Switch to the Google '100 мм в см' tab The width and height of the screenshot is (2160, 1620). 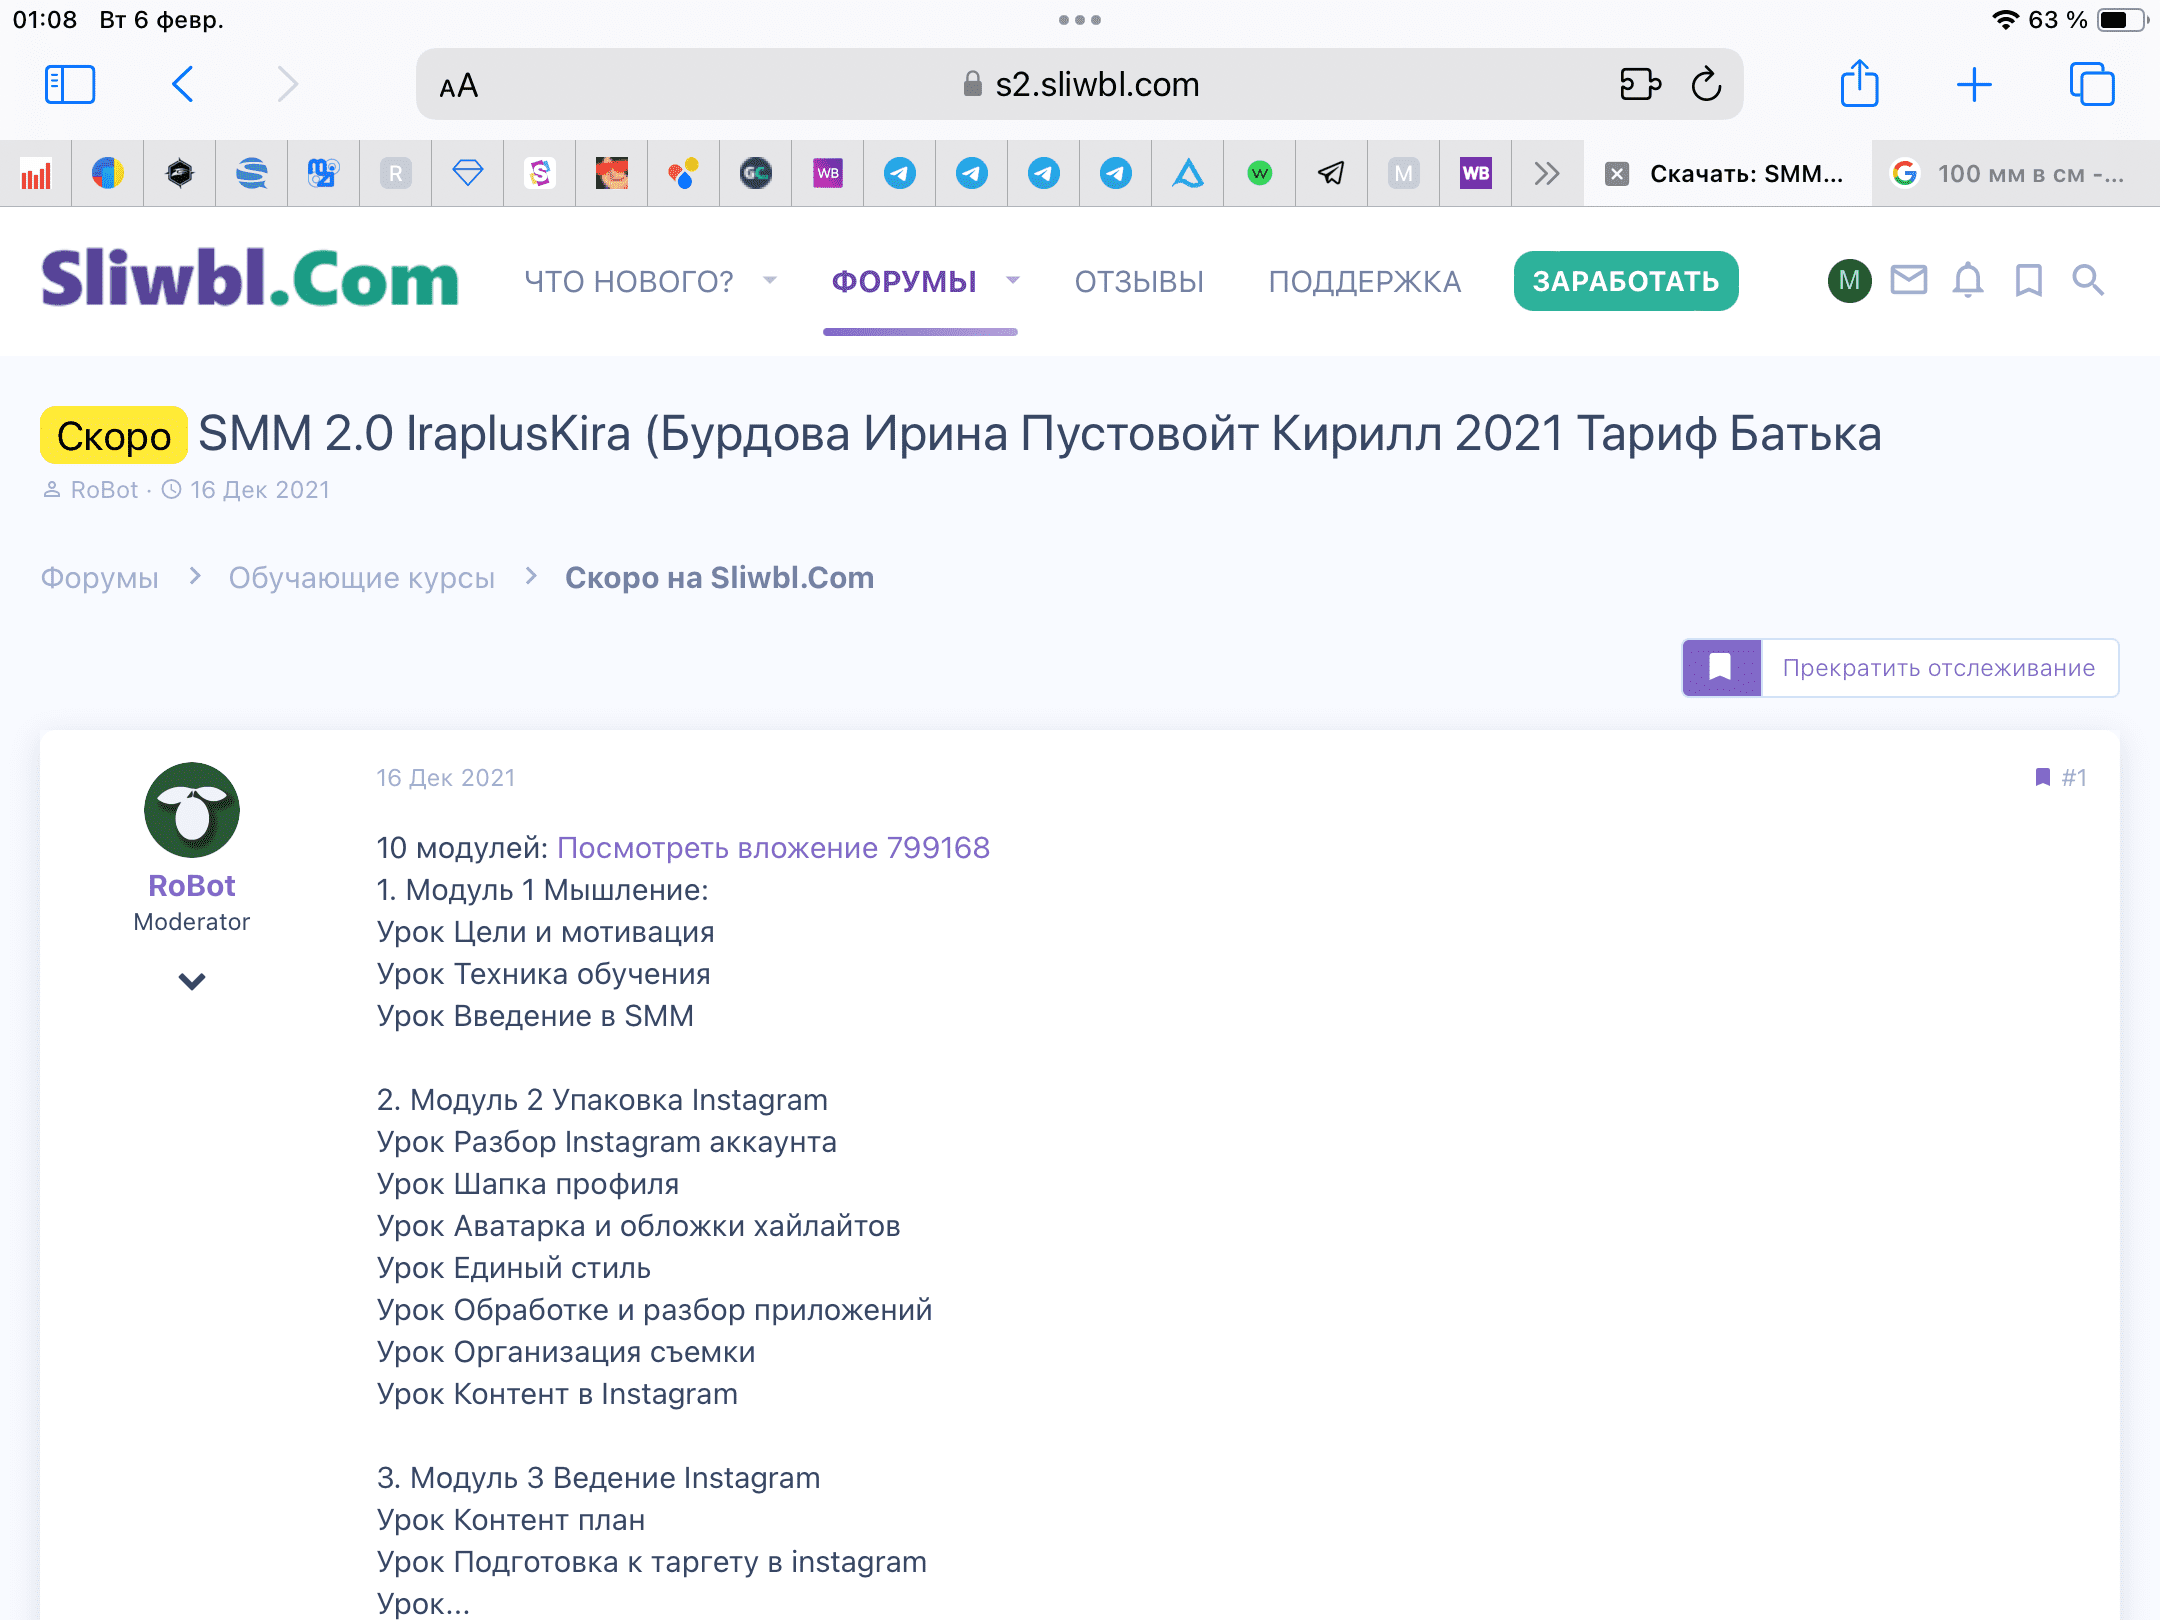2016,174
